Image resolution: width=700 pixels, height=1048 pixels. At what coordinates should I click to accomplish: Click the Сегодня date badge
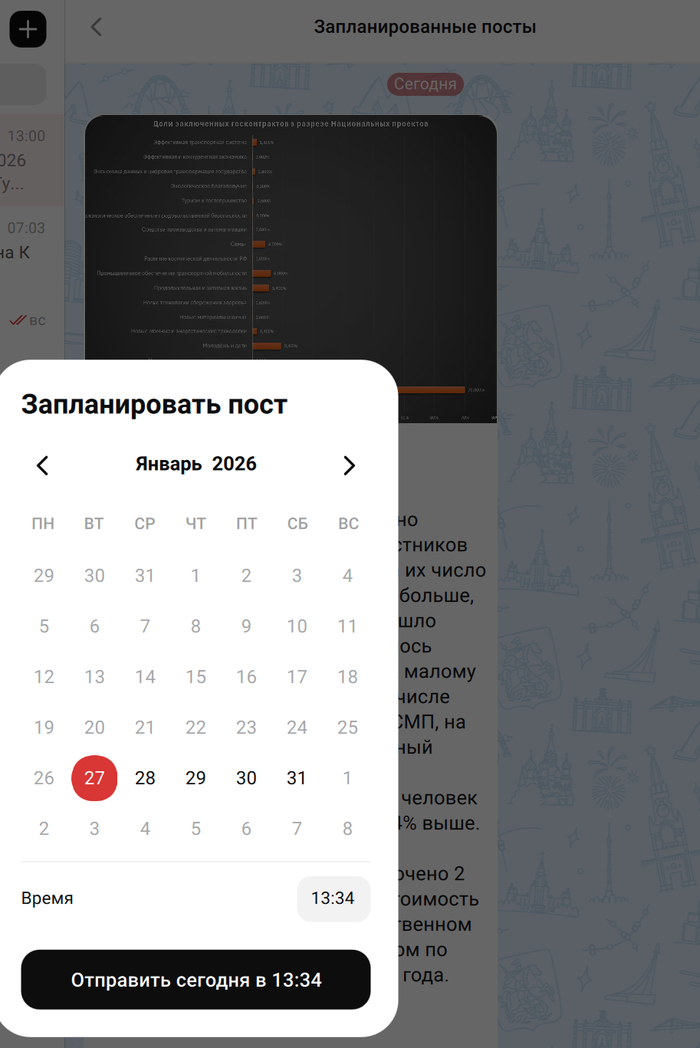(x=424, y=84)
